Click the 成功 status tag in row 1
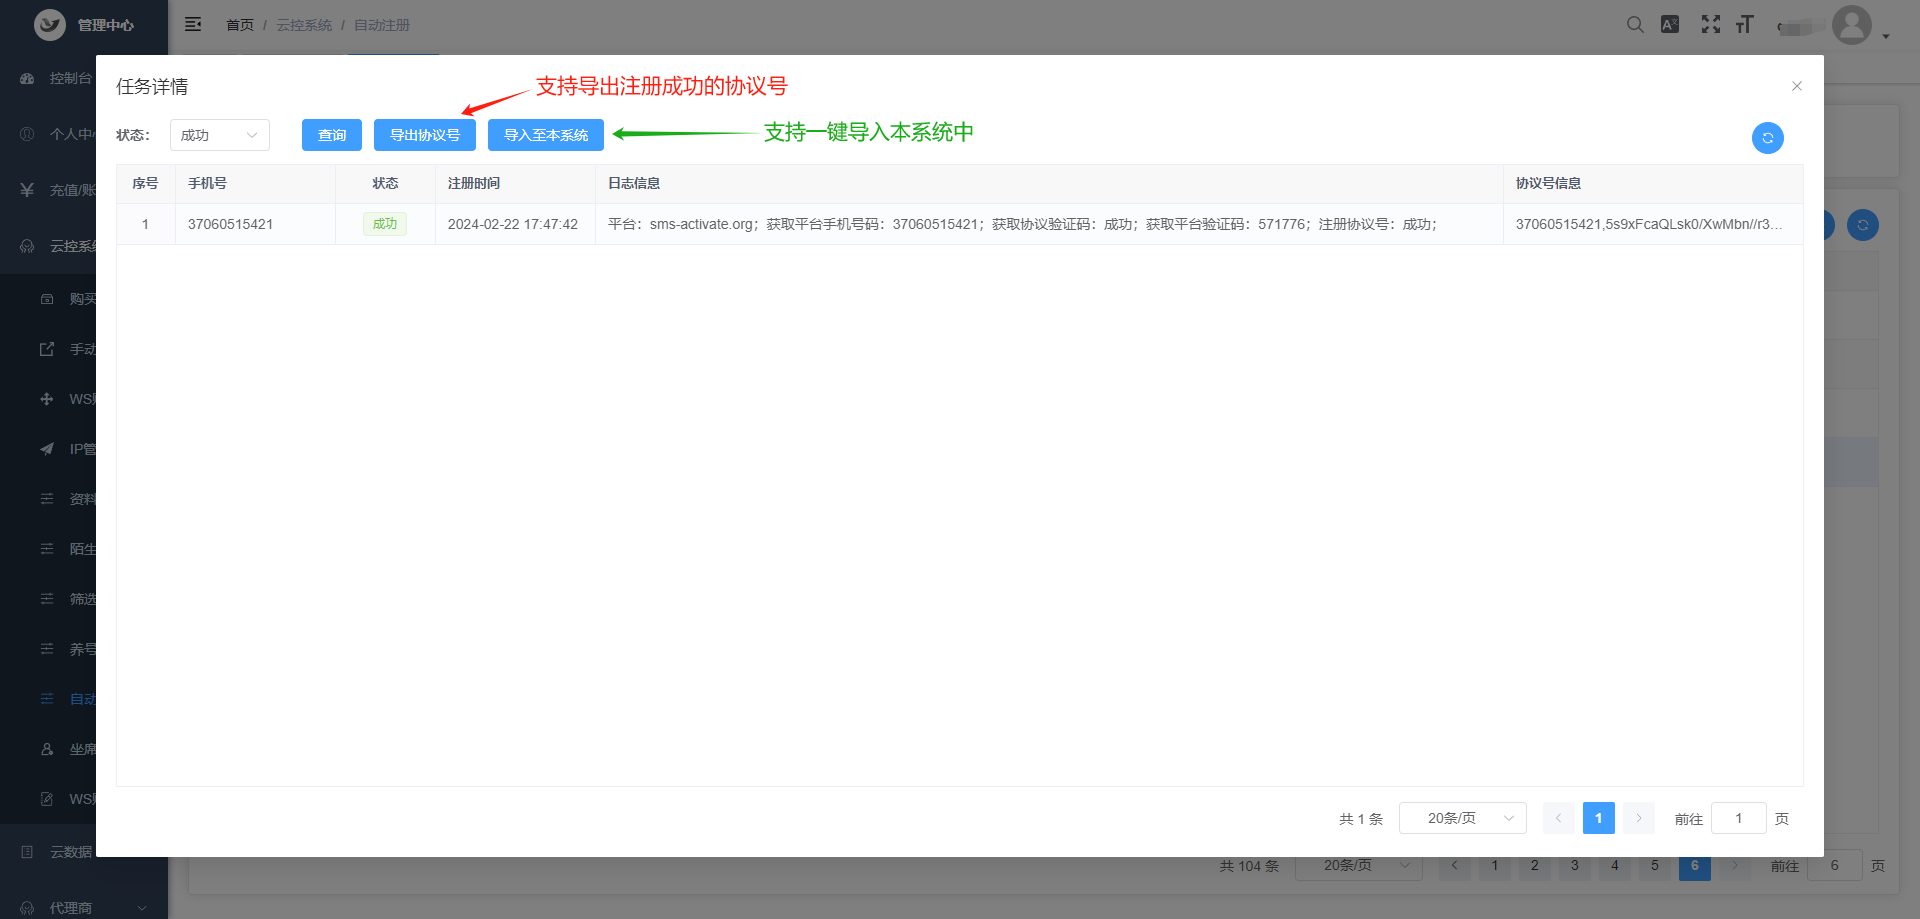 pos(385,224)
